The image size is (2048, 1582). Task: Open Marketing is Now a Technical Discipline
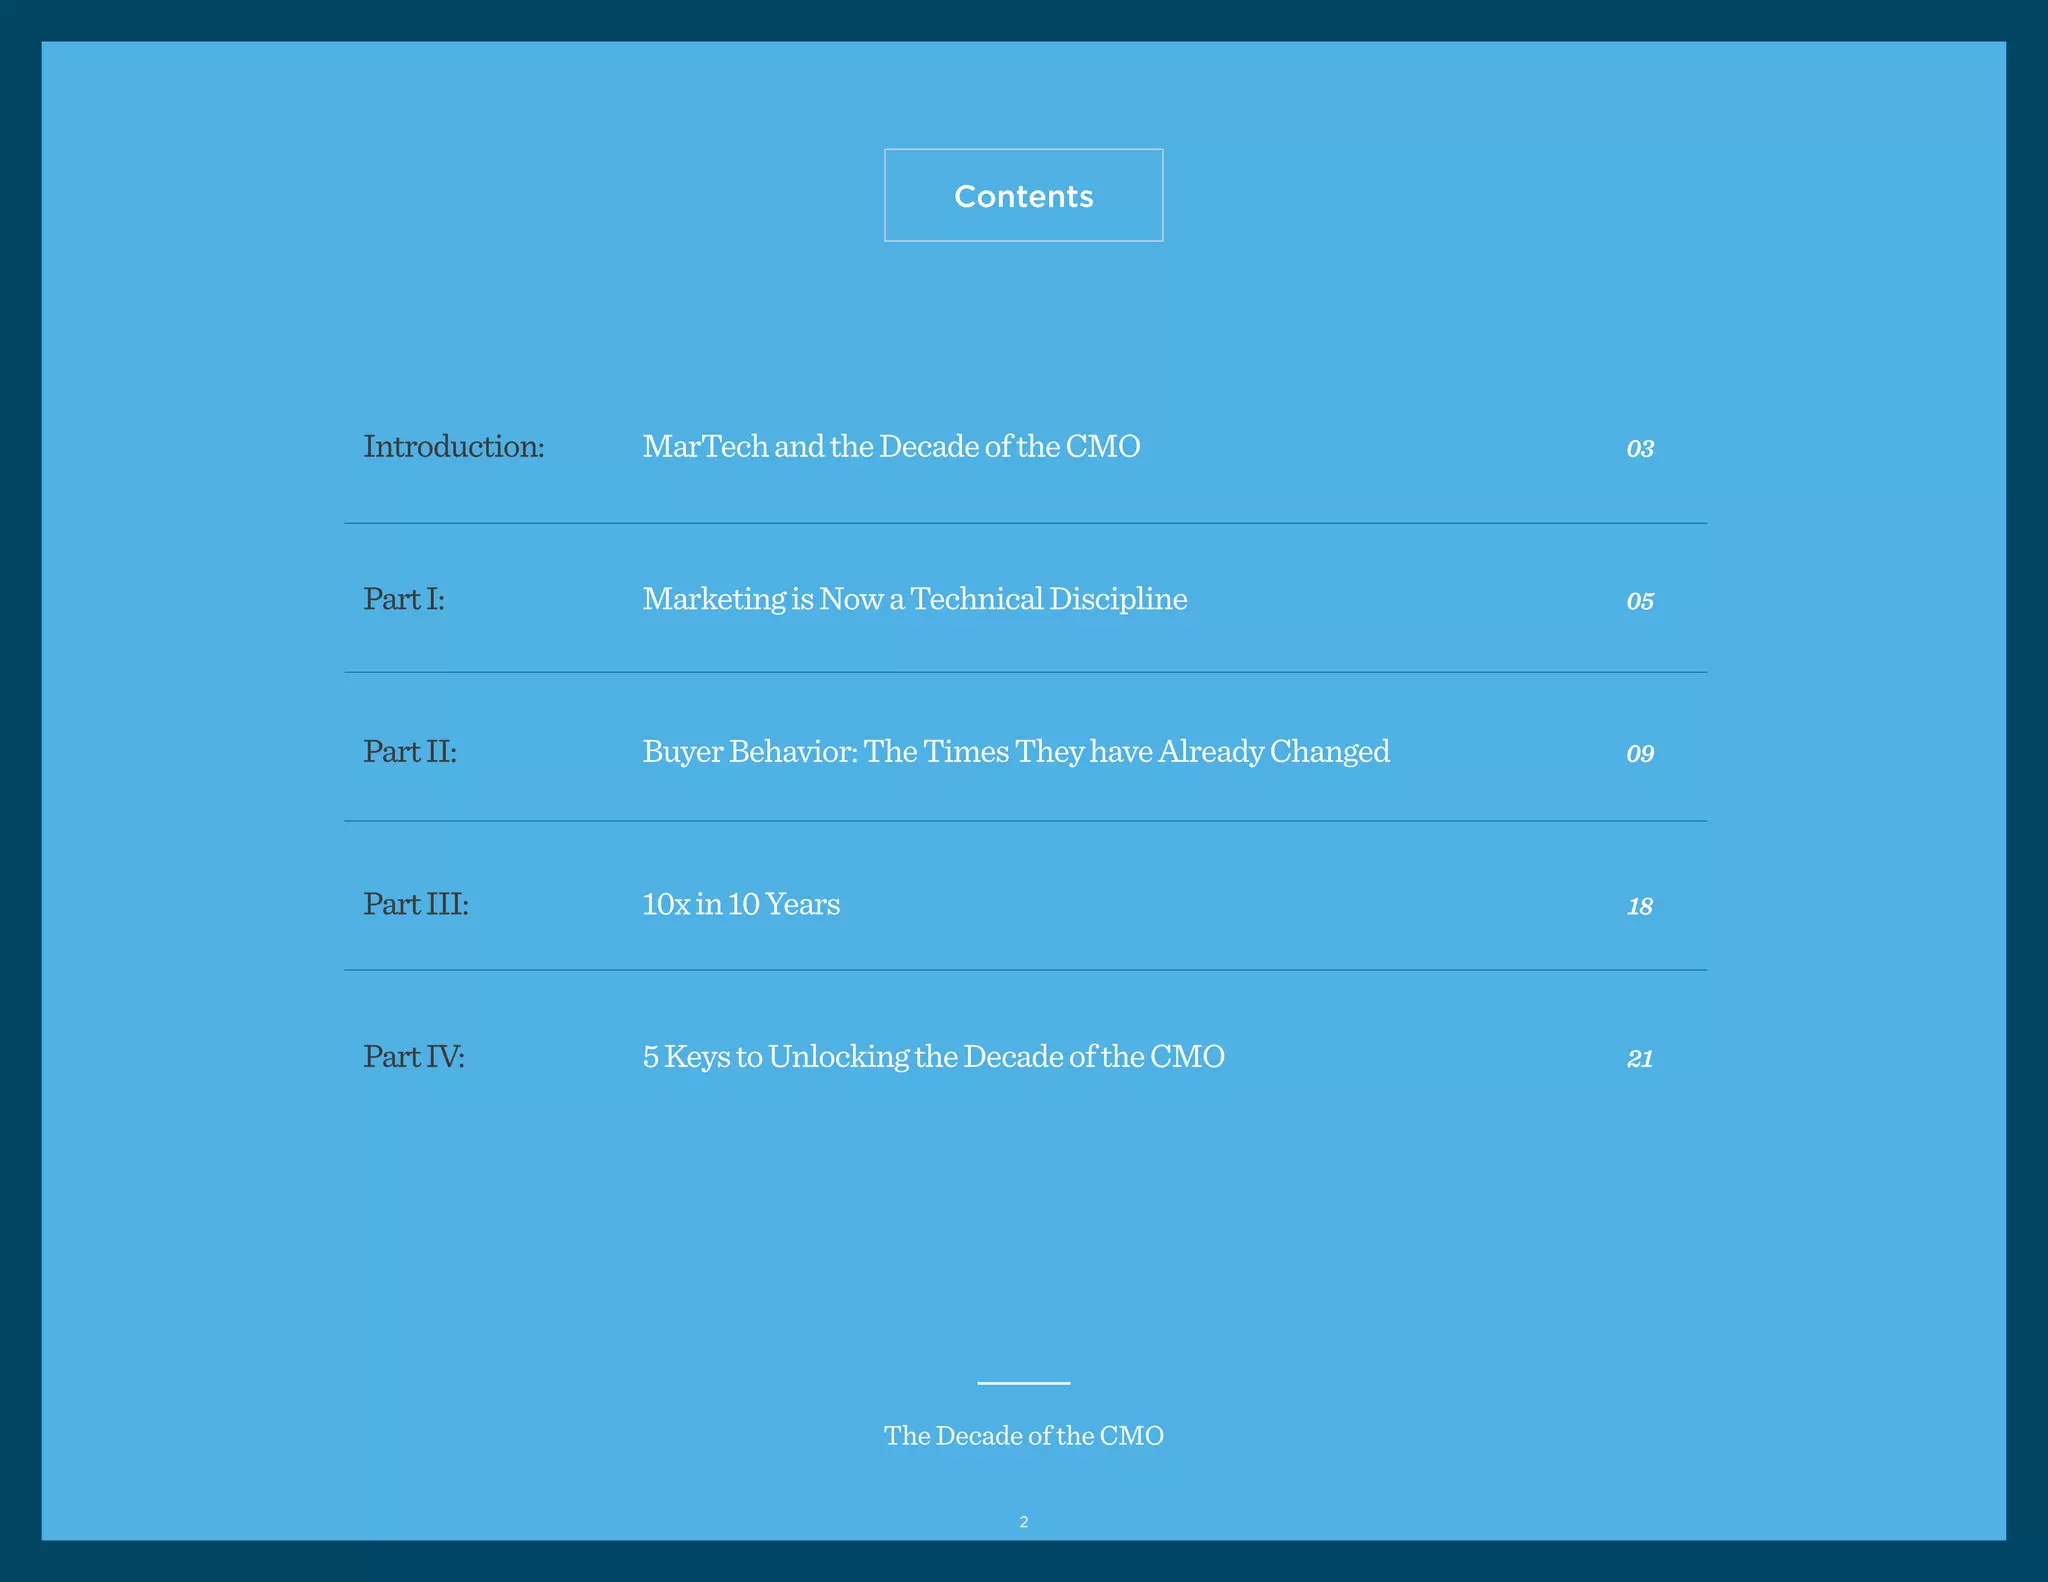[914, 599]
